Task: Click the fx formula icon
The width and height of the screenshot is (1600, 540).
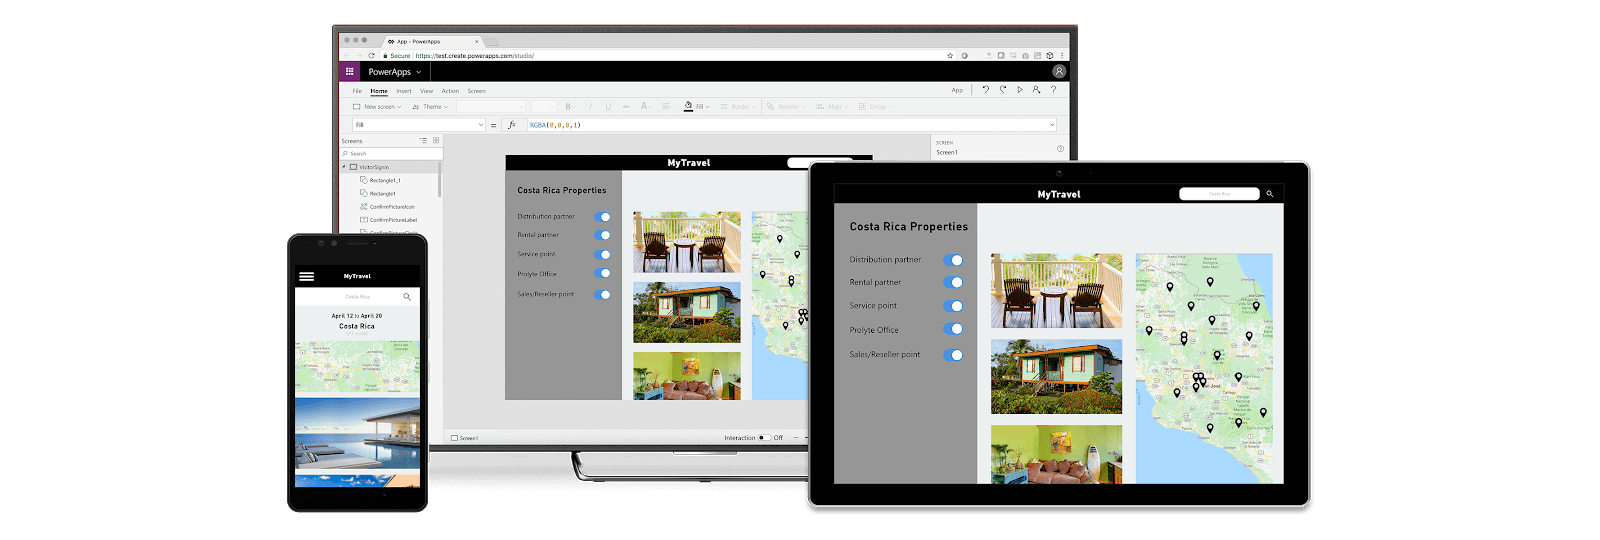Action: tap(512, 125)
